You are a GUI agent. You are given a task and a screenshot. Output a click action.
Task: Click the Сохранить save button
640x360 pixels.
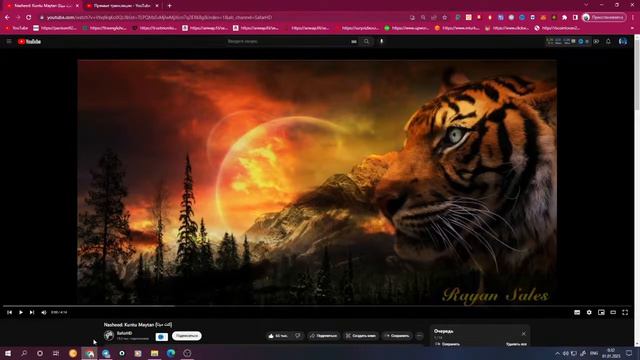pyautogui.click(x=397, y=336)
